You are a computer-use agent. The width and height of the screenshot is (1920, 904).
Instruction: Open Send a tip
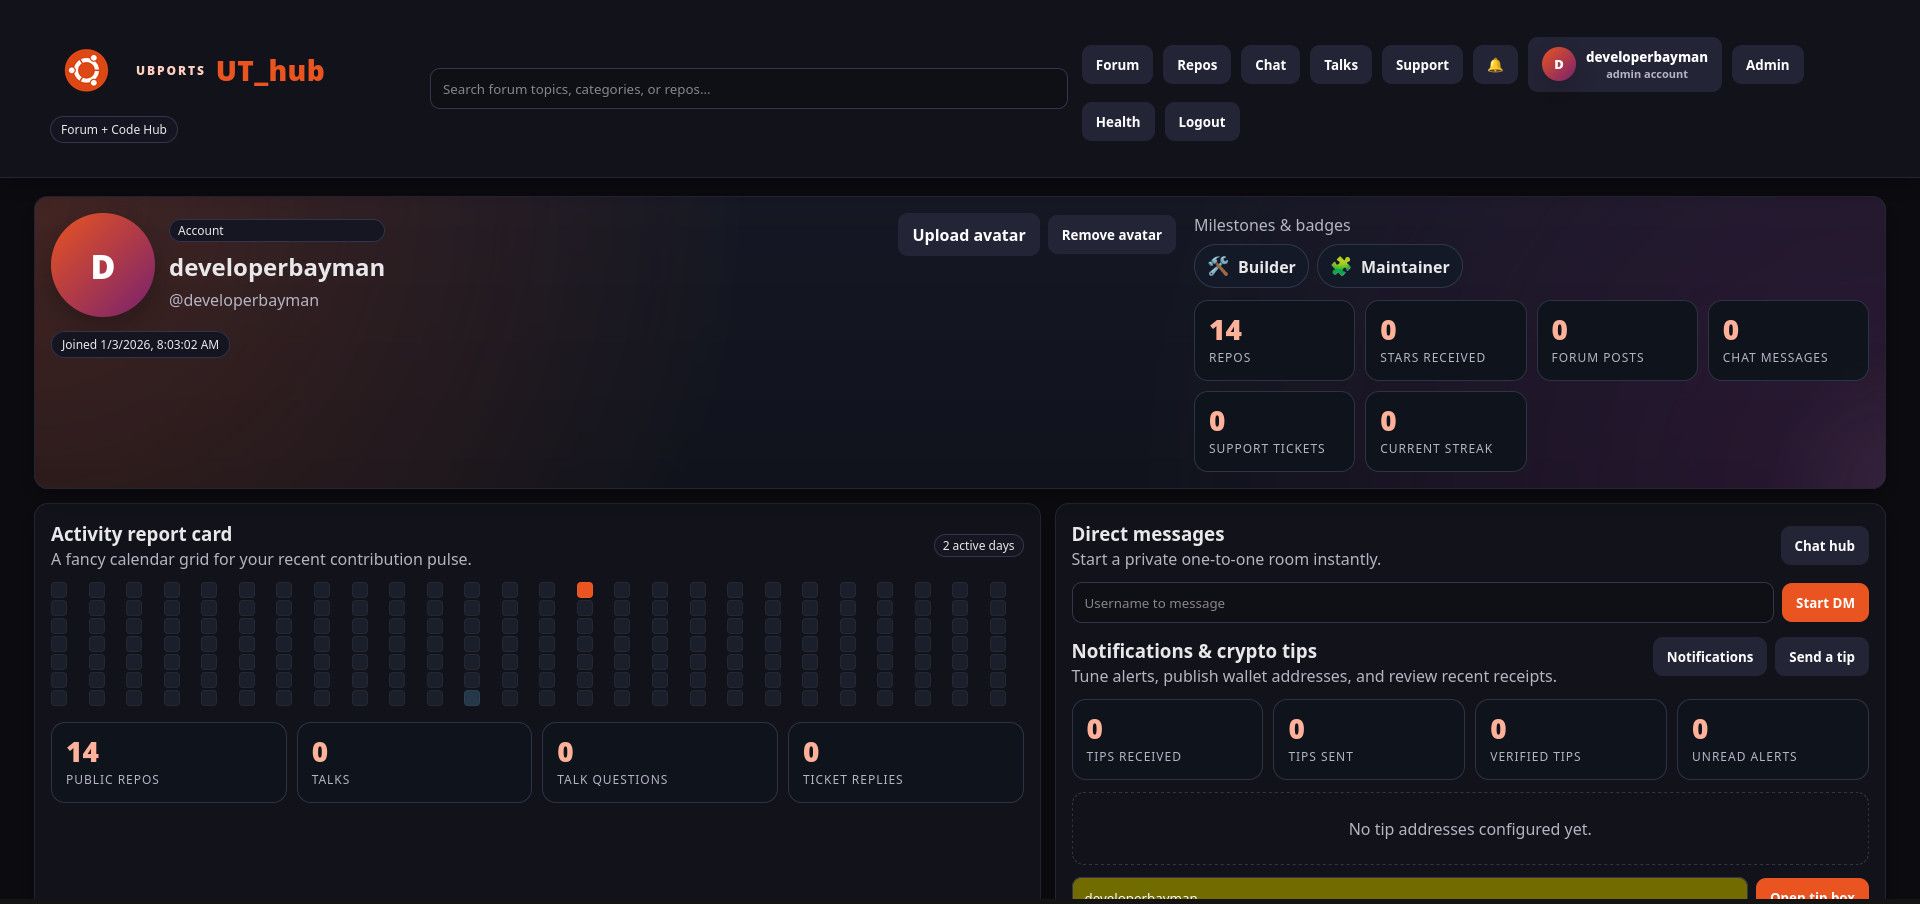(x=1821, y=657)
